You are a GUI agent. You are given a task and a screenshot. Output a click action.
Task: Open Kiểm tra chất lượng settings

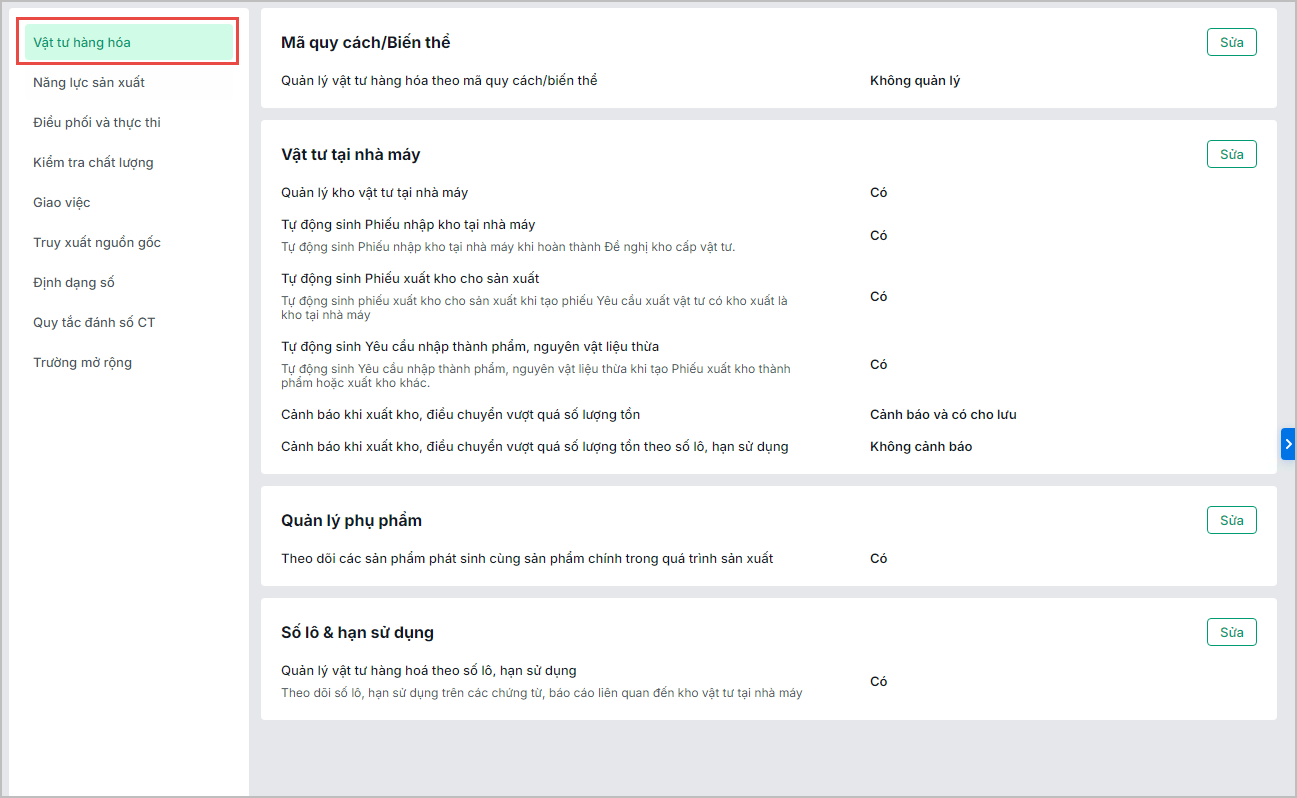(x=93, y=162)
